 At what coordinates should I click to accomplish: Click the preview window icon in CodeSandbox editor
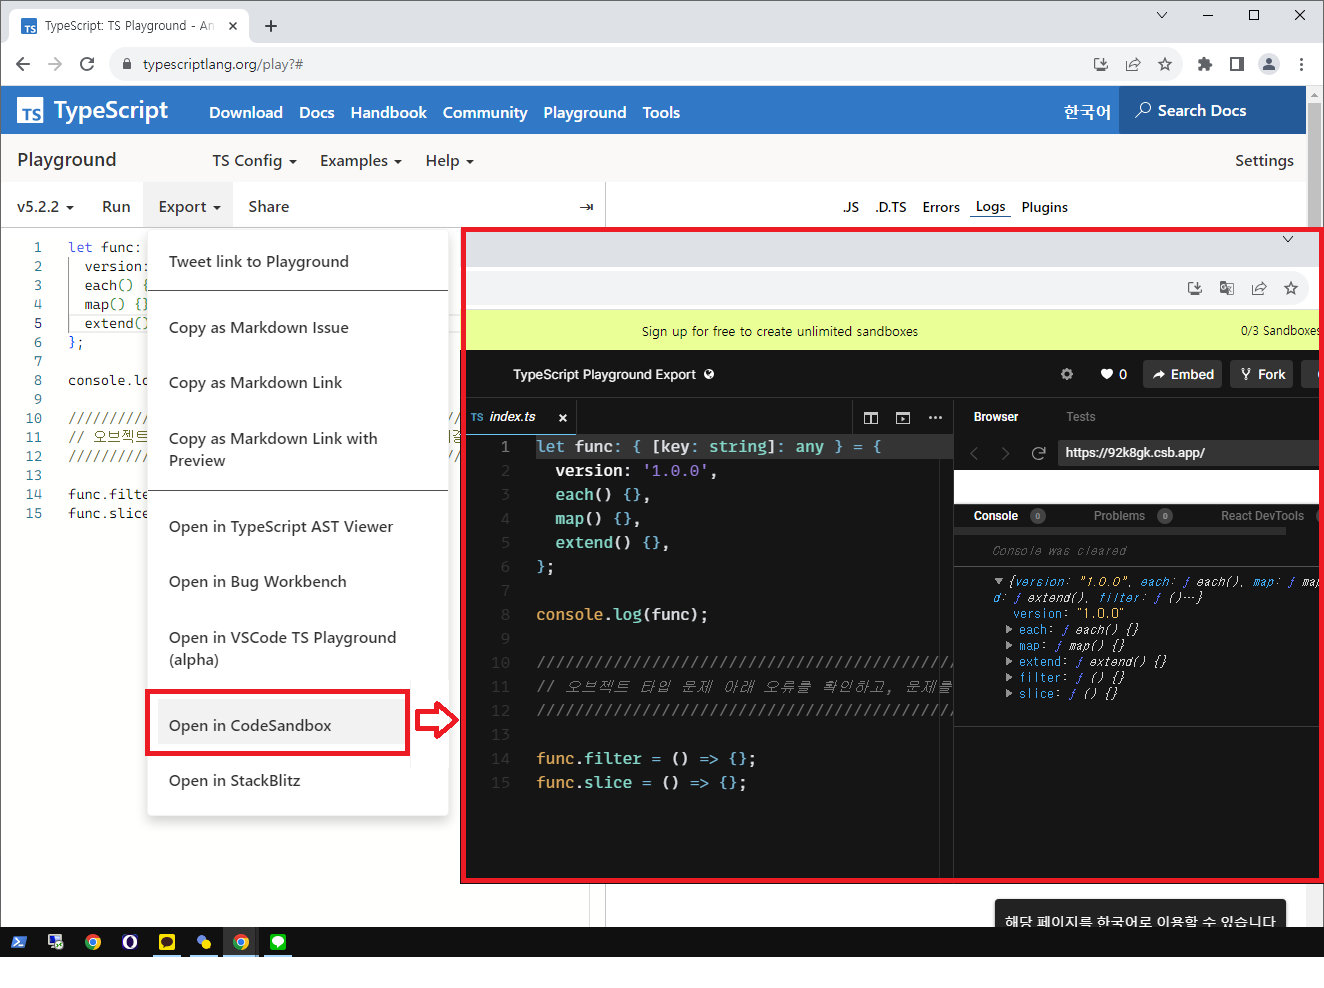coord(903,417)
